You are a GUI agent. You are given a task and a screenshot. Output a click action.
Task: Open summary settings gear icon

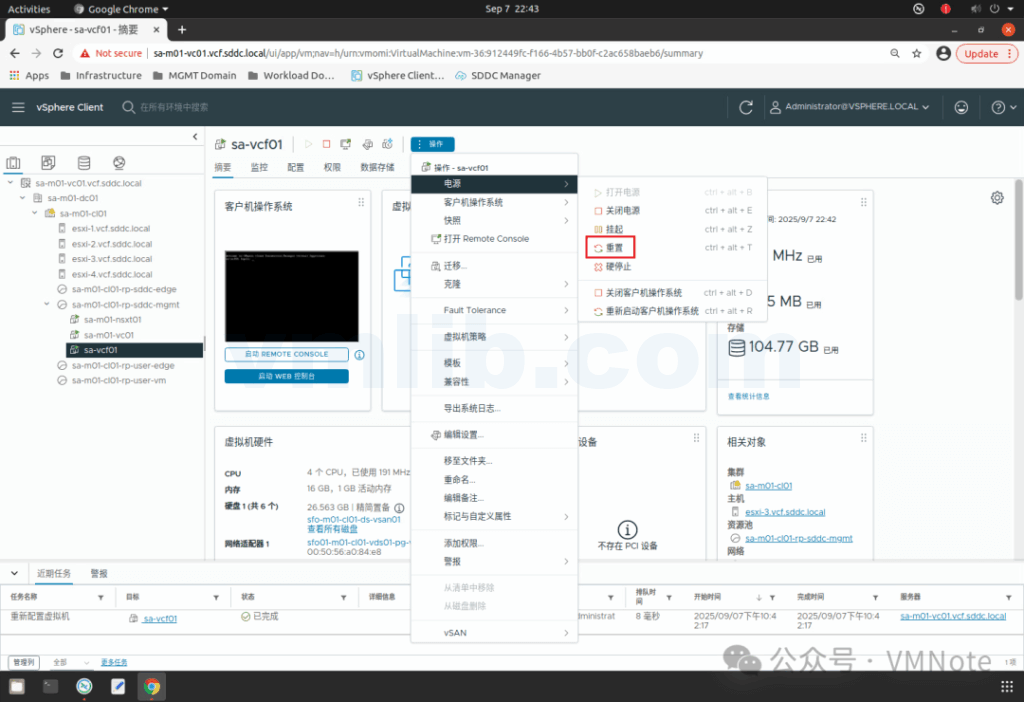pyautogui.click(x=996, y=198)
